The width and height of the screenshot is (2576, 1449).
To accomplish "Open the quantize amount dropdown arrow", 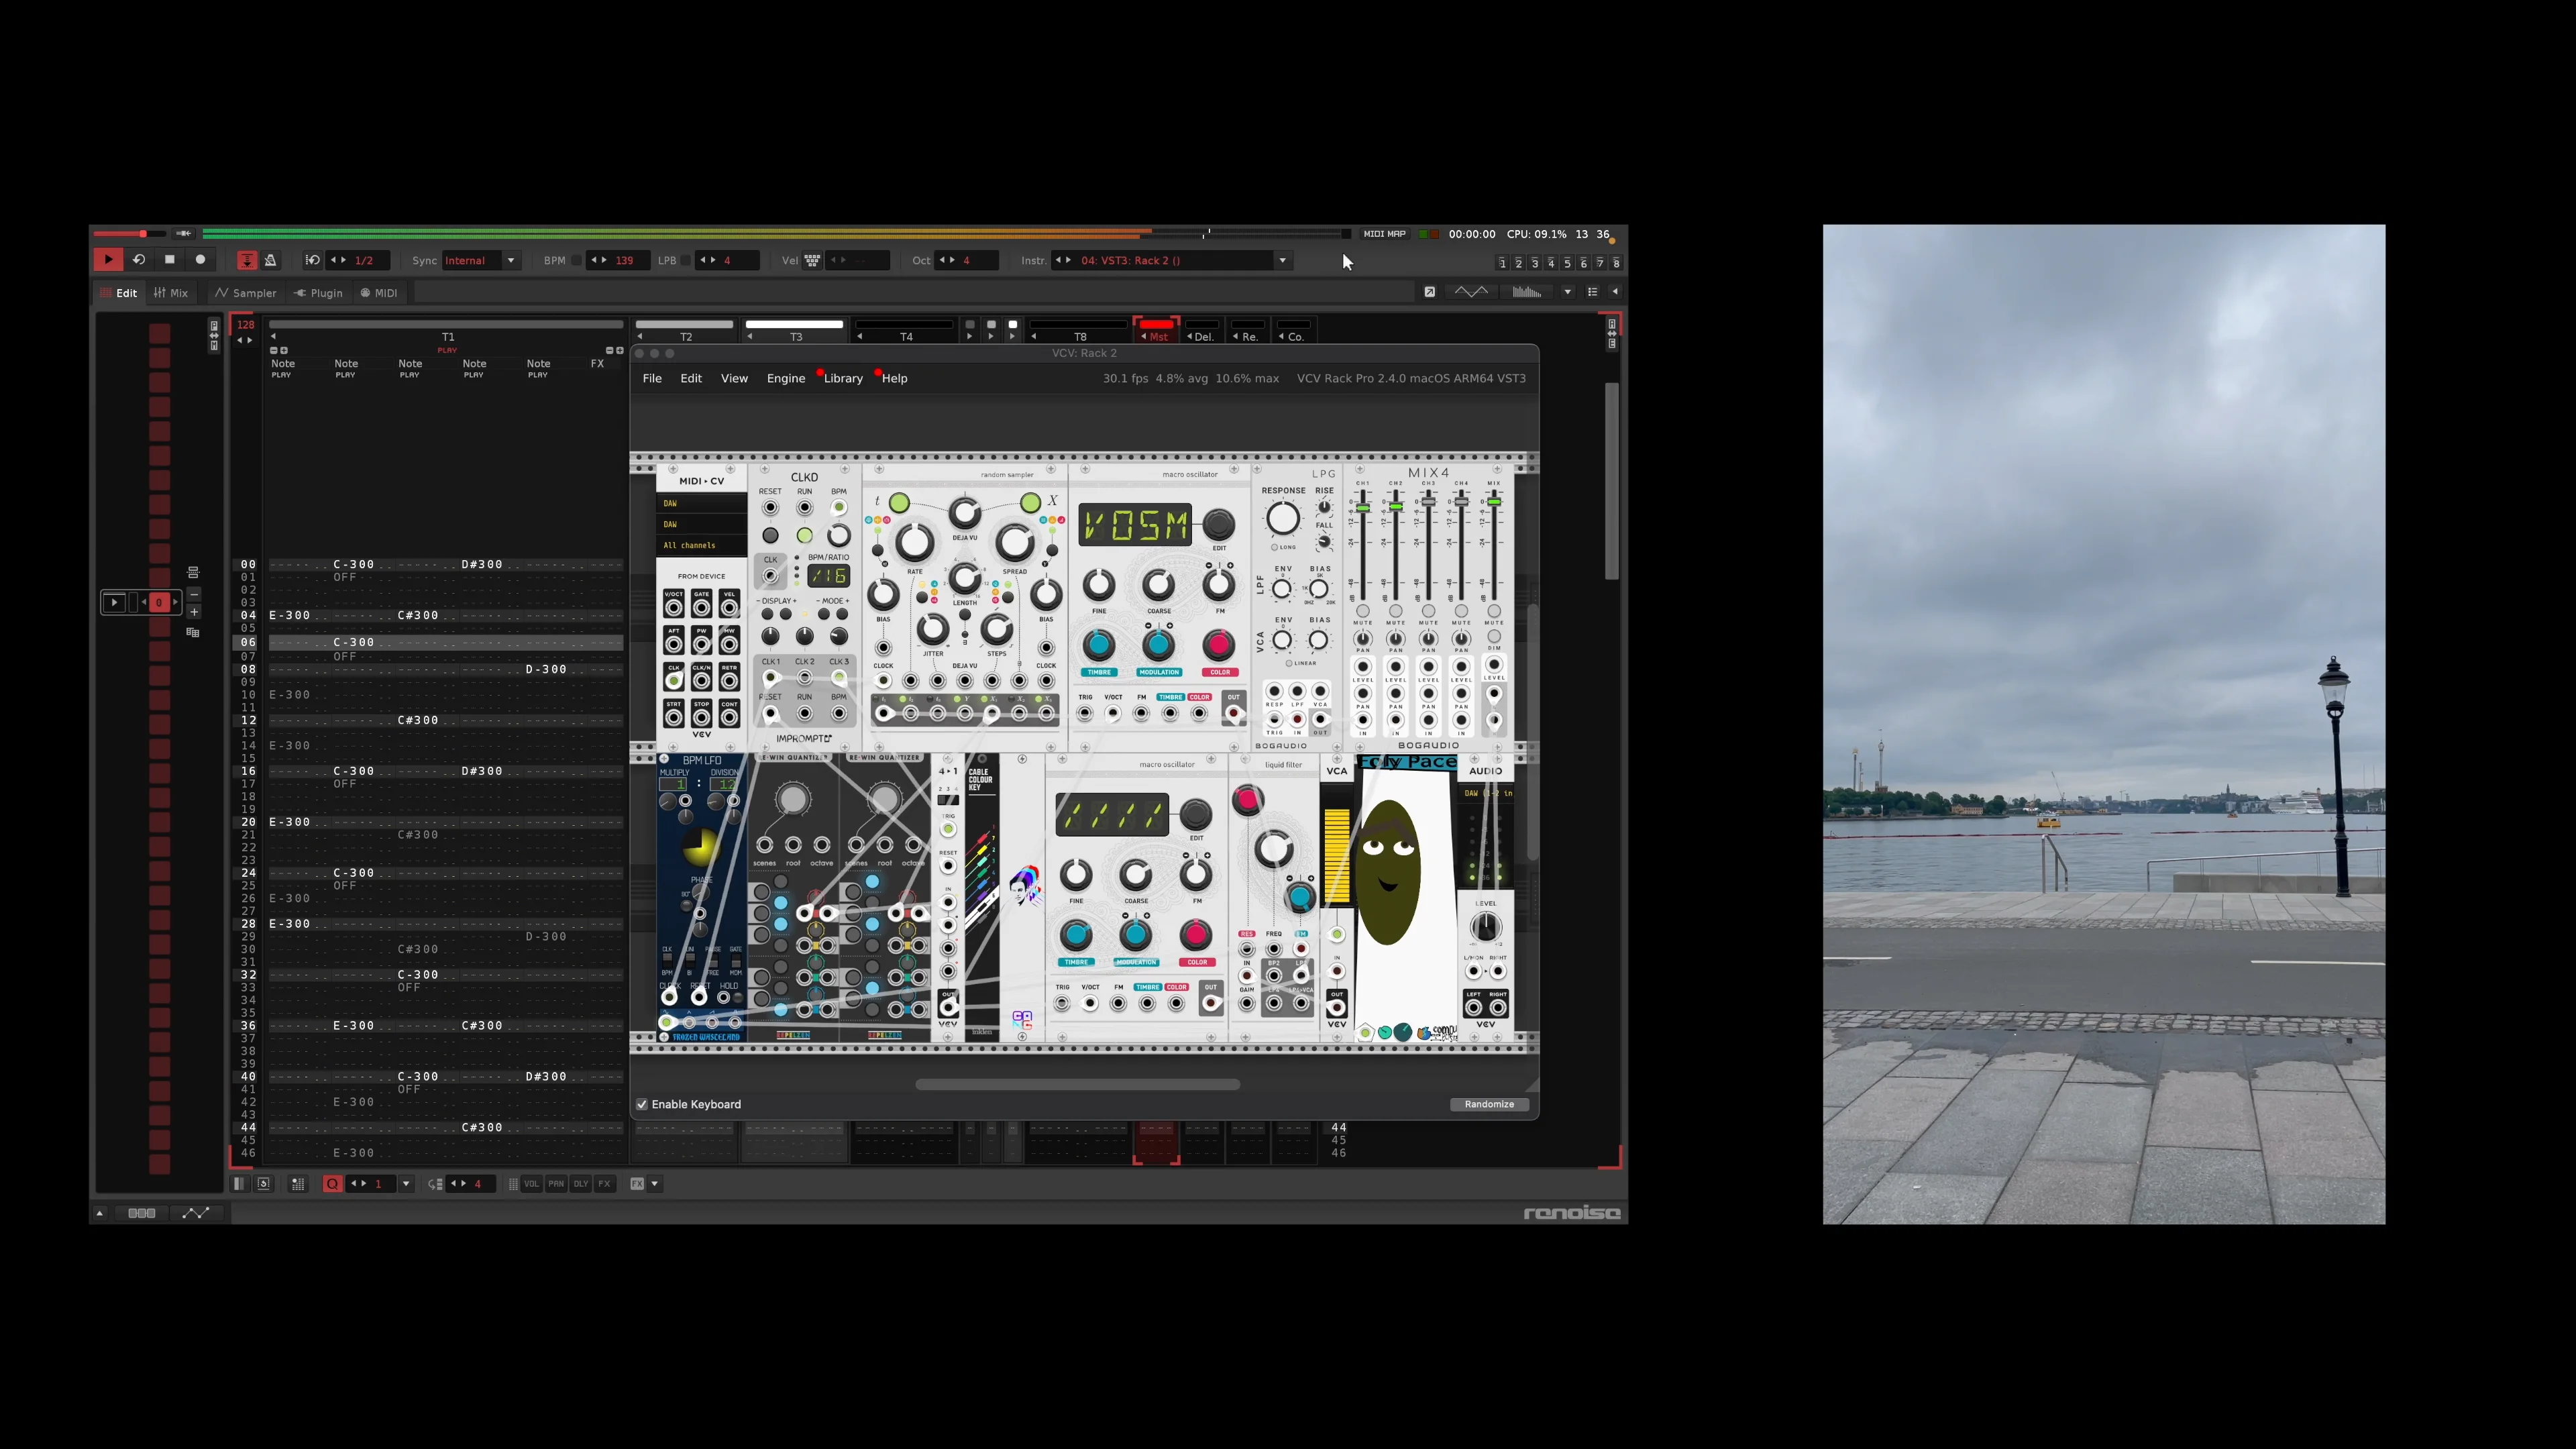I will 406,1184.
